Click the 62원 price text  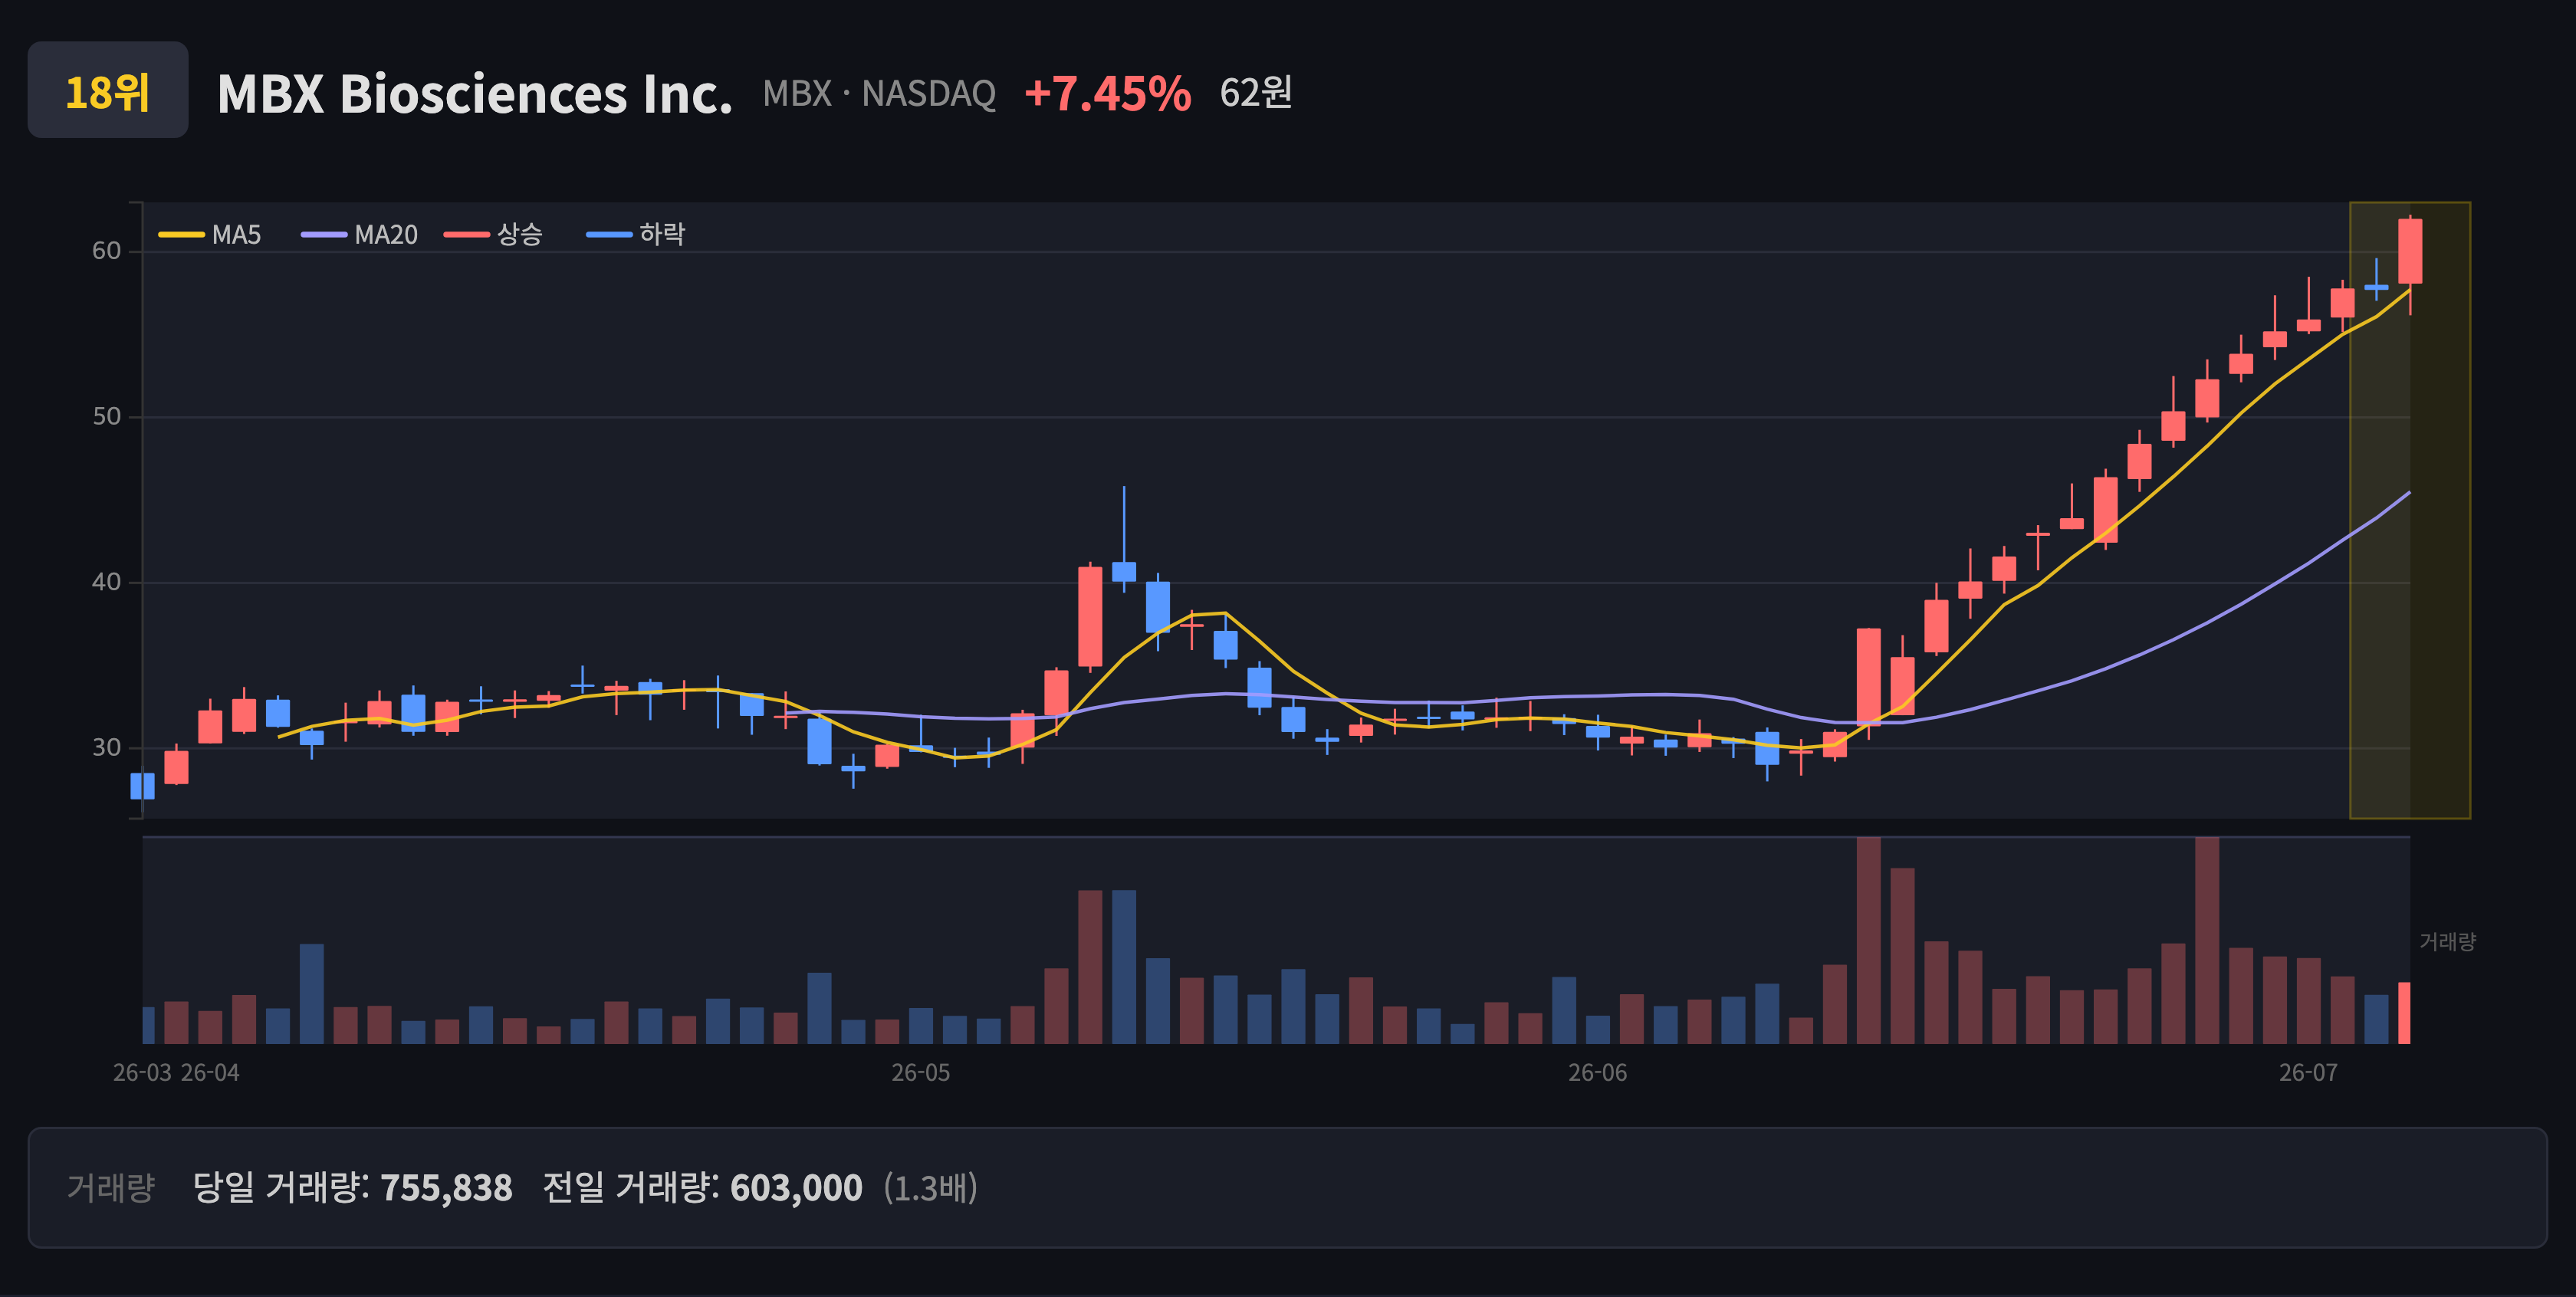click(x=1256, y=93)
